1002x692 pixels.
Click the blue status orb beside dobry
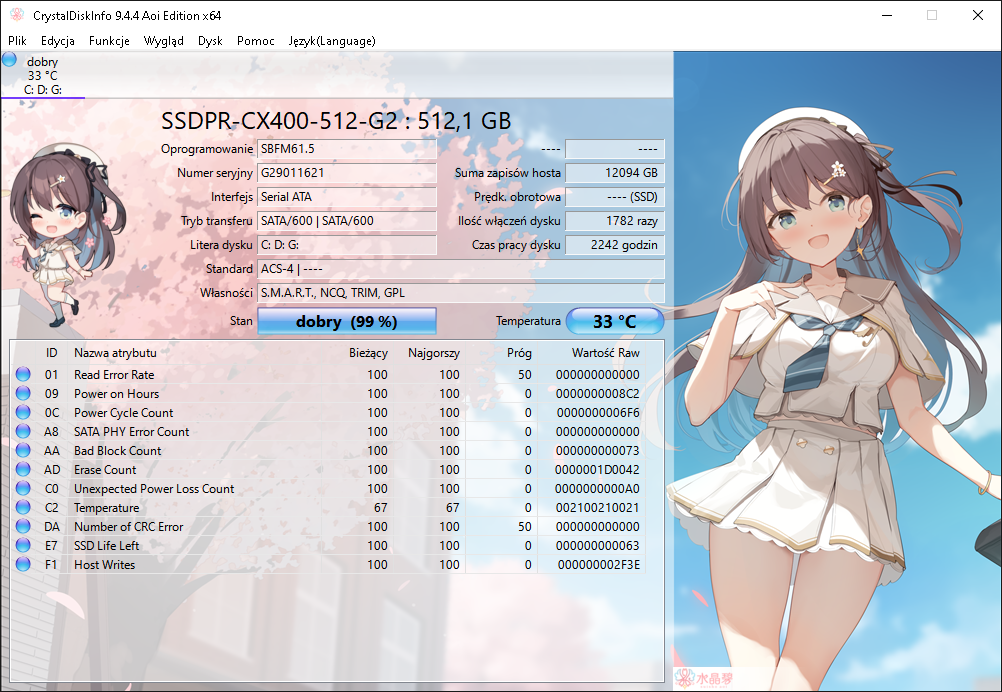coord(10,60)
